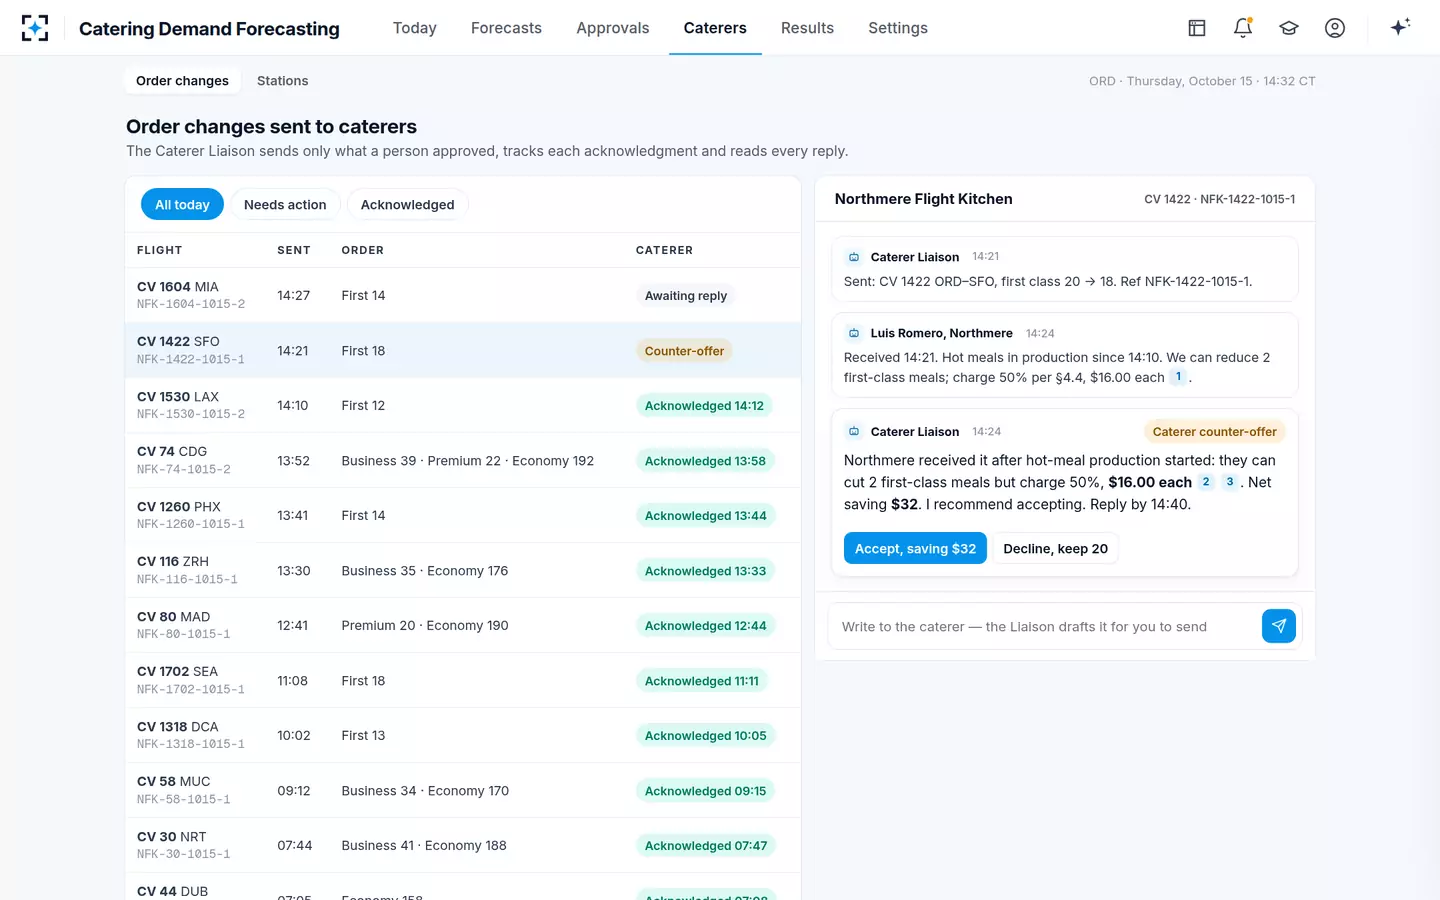Image resolution: width=1440 pixels, height=900 pixels.
Task: Open citation 1 in Luis Romero's message
Action: point(1178,377)
